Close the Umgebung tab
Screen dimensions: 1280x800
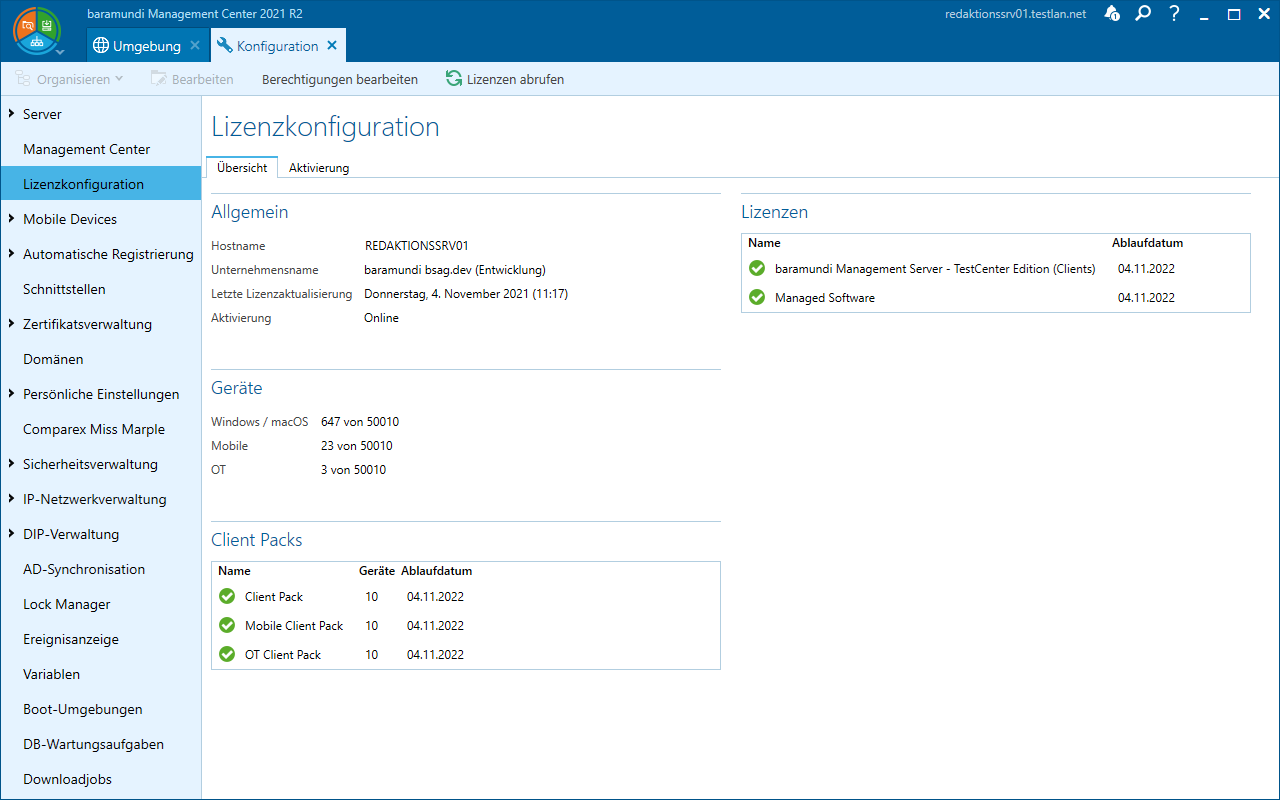[x=195, y=46]
